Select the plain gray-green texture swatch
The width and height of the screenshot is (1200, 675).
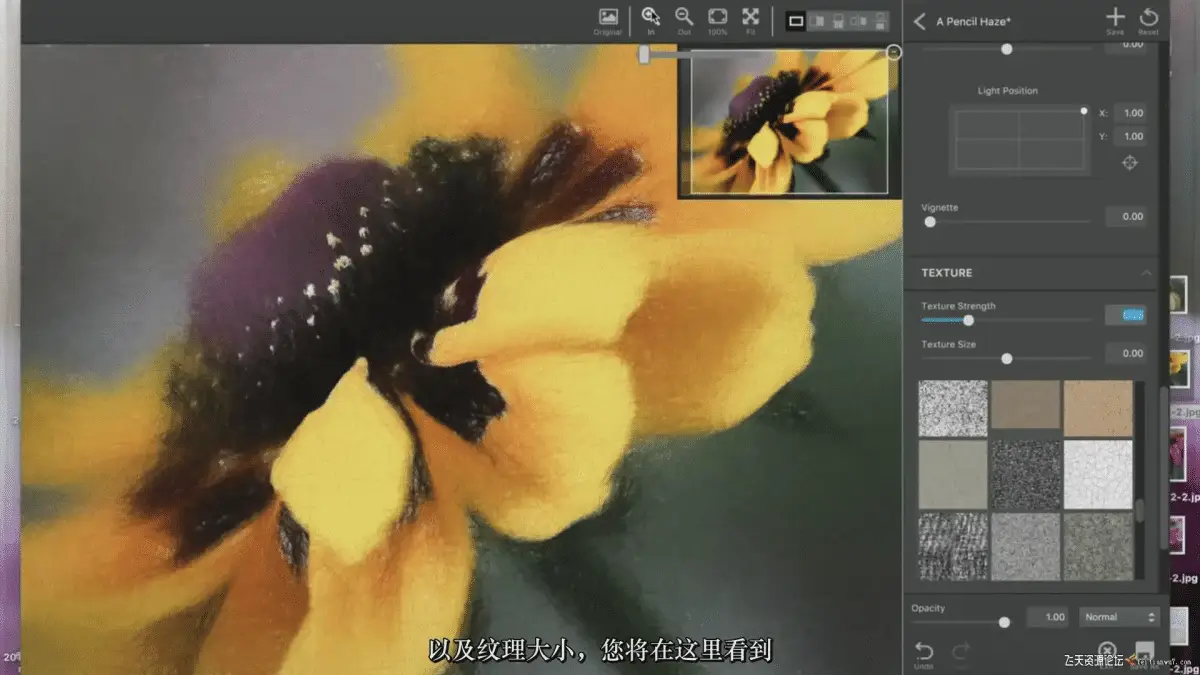tap(953, 475)
